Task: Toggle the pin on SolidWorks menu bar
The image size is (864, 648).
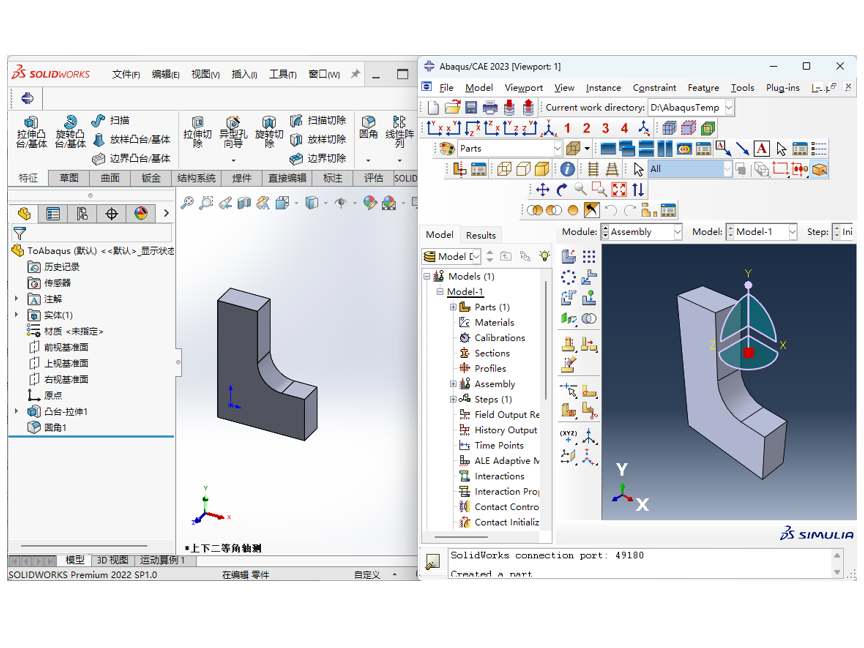Action: [x=355, y=73]
